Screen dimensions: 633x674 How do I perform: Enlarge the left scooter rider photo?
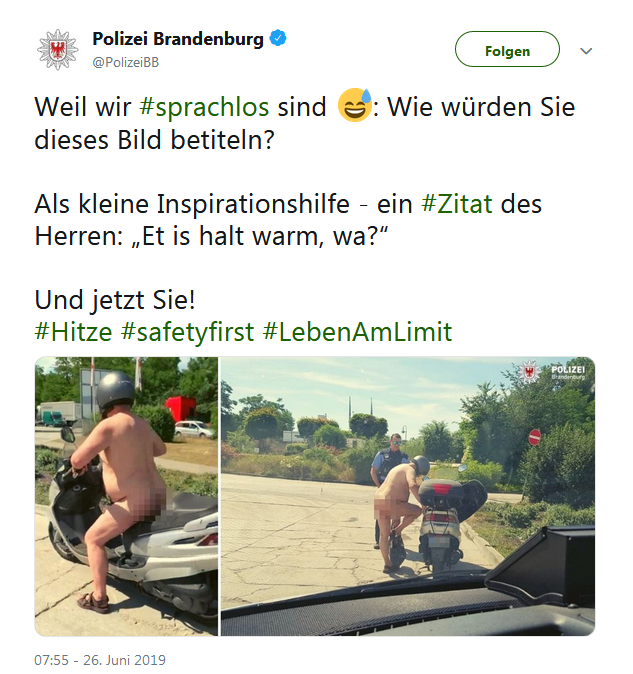click(x=126, y=496)
